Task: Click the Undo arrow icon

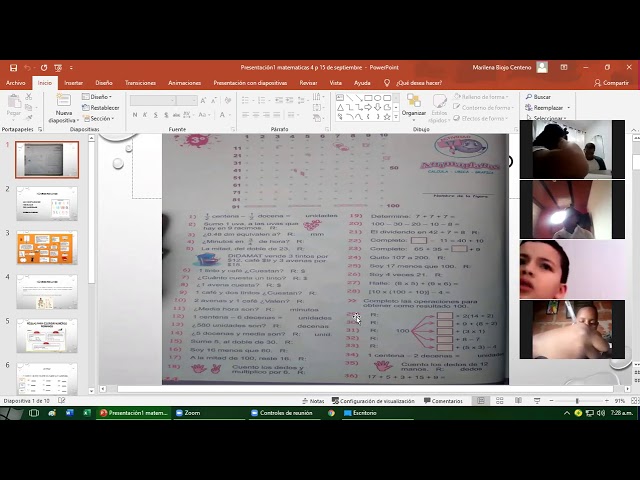Action: tap(27, 68)
